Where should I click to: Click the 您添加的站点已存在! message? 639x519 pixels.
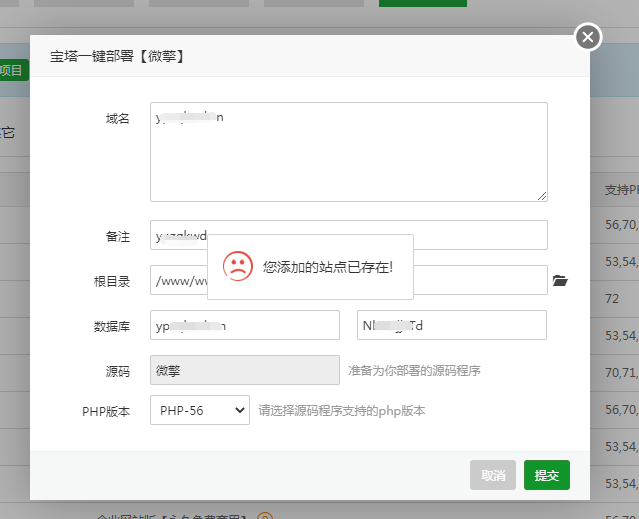point(328,267)
